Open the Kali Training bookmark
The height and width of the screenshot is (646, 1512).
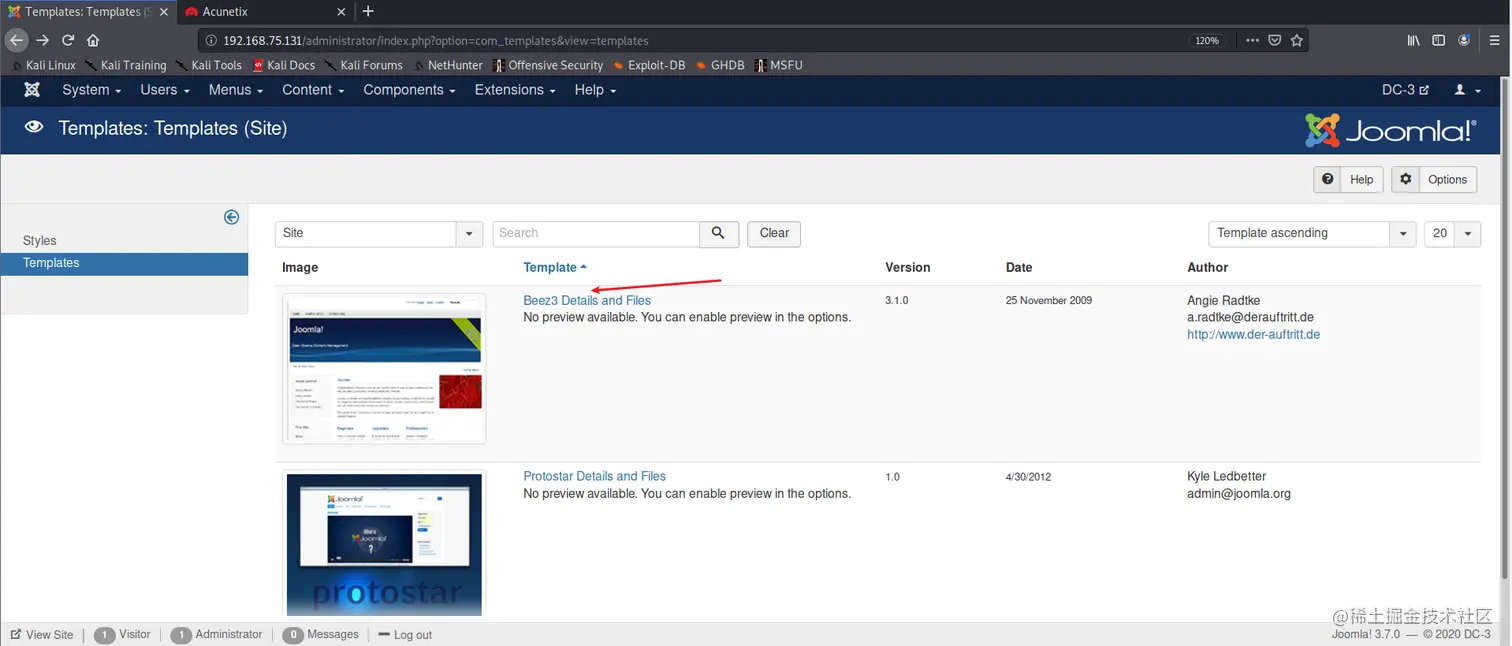(125, 65)
